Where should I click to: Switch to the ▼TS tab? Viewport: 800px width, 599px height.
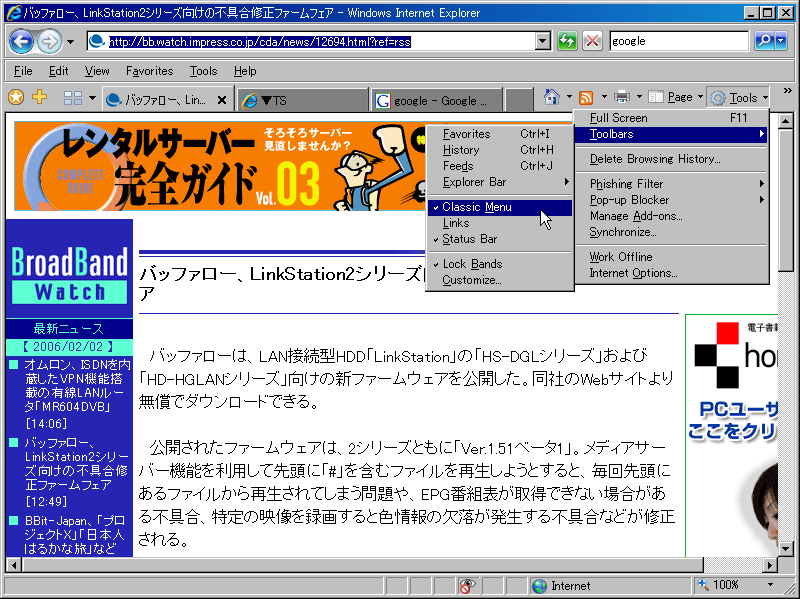(x=303, y=101)
